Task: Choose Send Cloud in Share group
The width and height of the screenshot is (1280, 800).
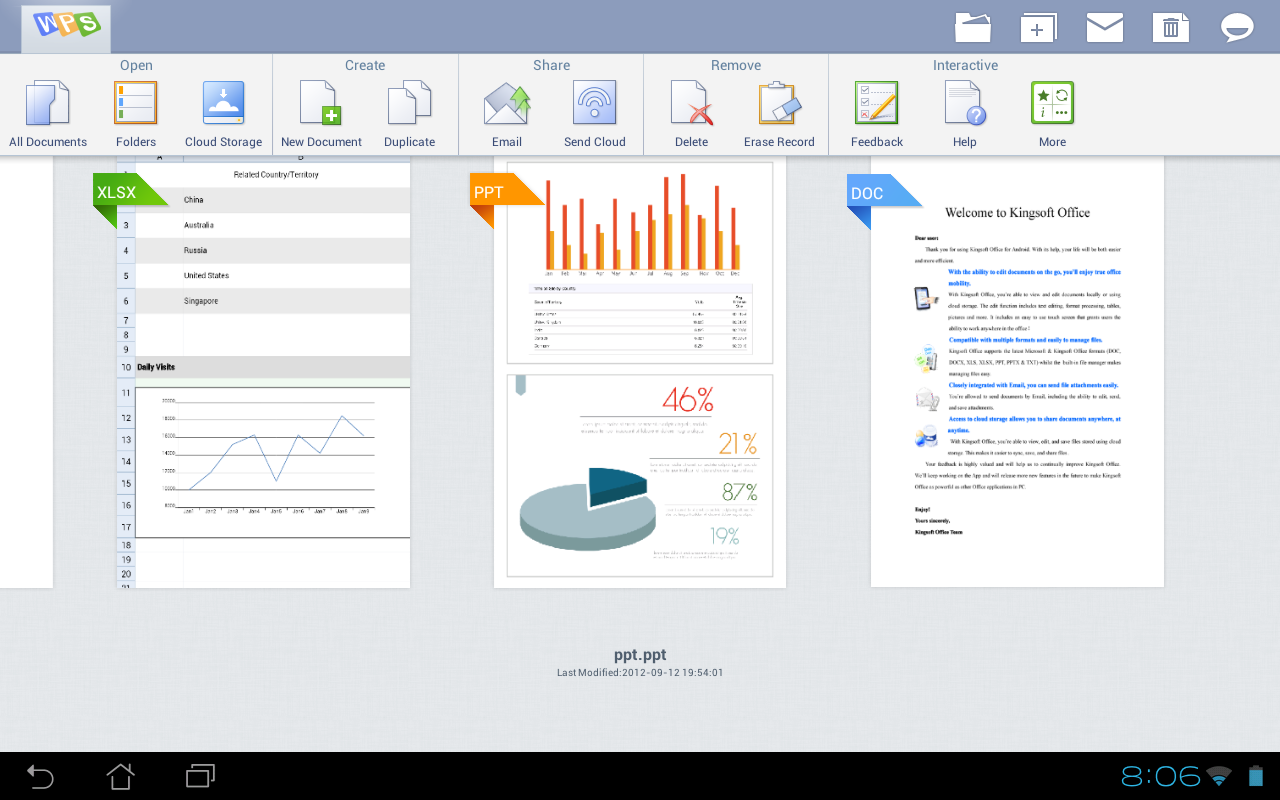Action: [595, 114]
